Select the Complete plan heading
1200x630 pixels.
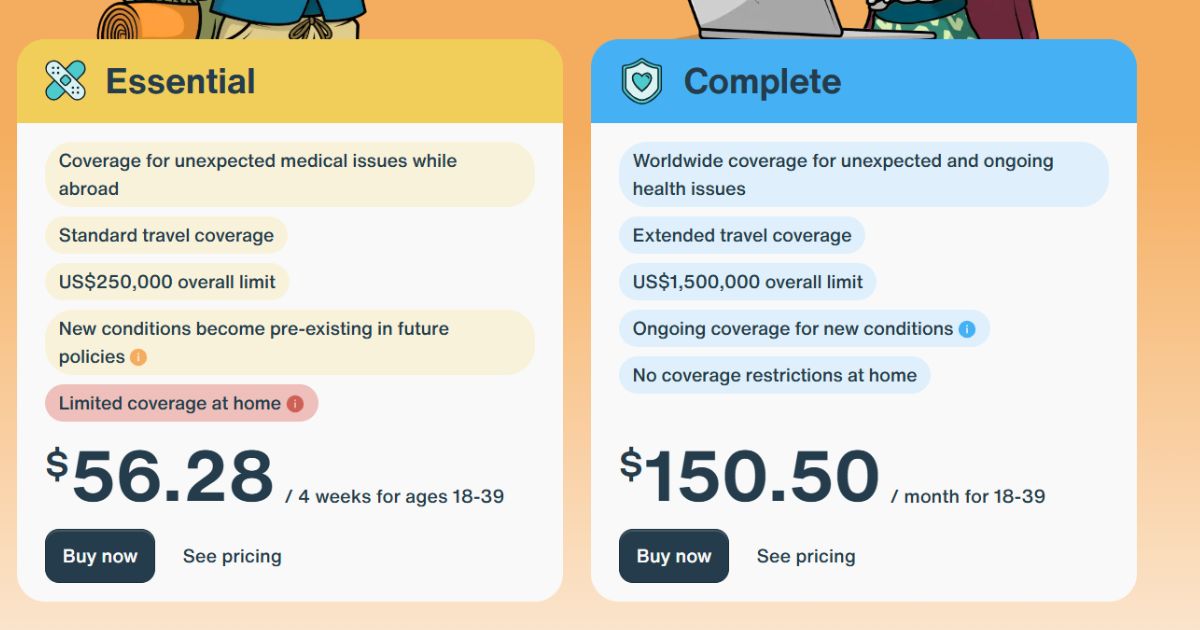point(762,81)
